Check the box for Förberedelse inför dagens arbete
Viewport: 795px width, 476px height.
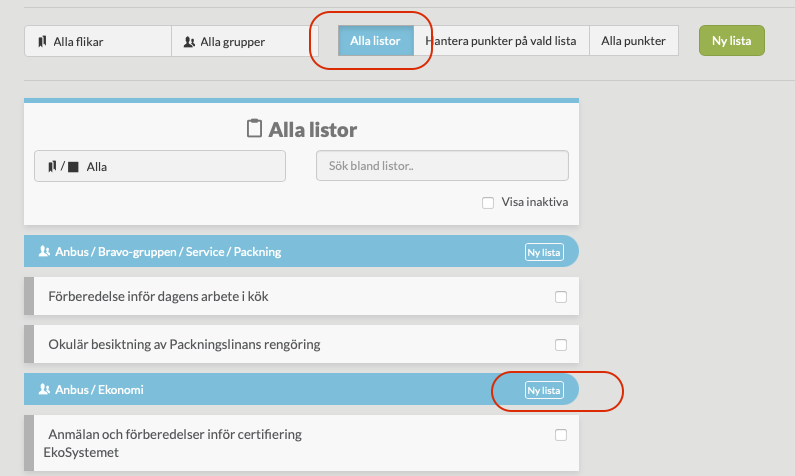click(x=560, y=297)
